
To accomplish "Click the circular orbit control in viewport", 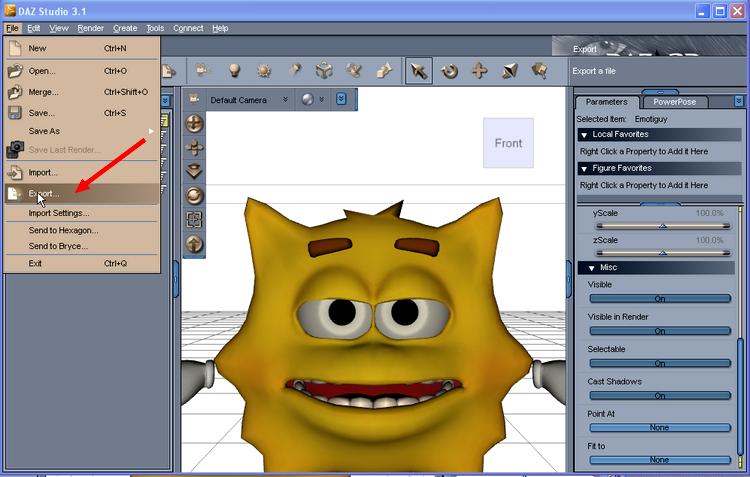I will pyautogui.click(x=194, y=196).
